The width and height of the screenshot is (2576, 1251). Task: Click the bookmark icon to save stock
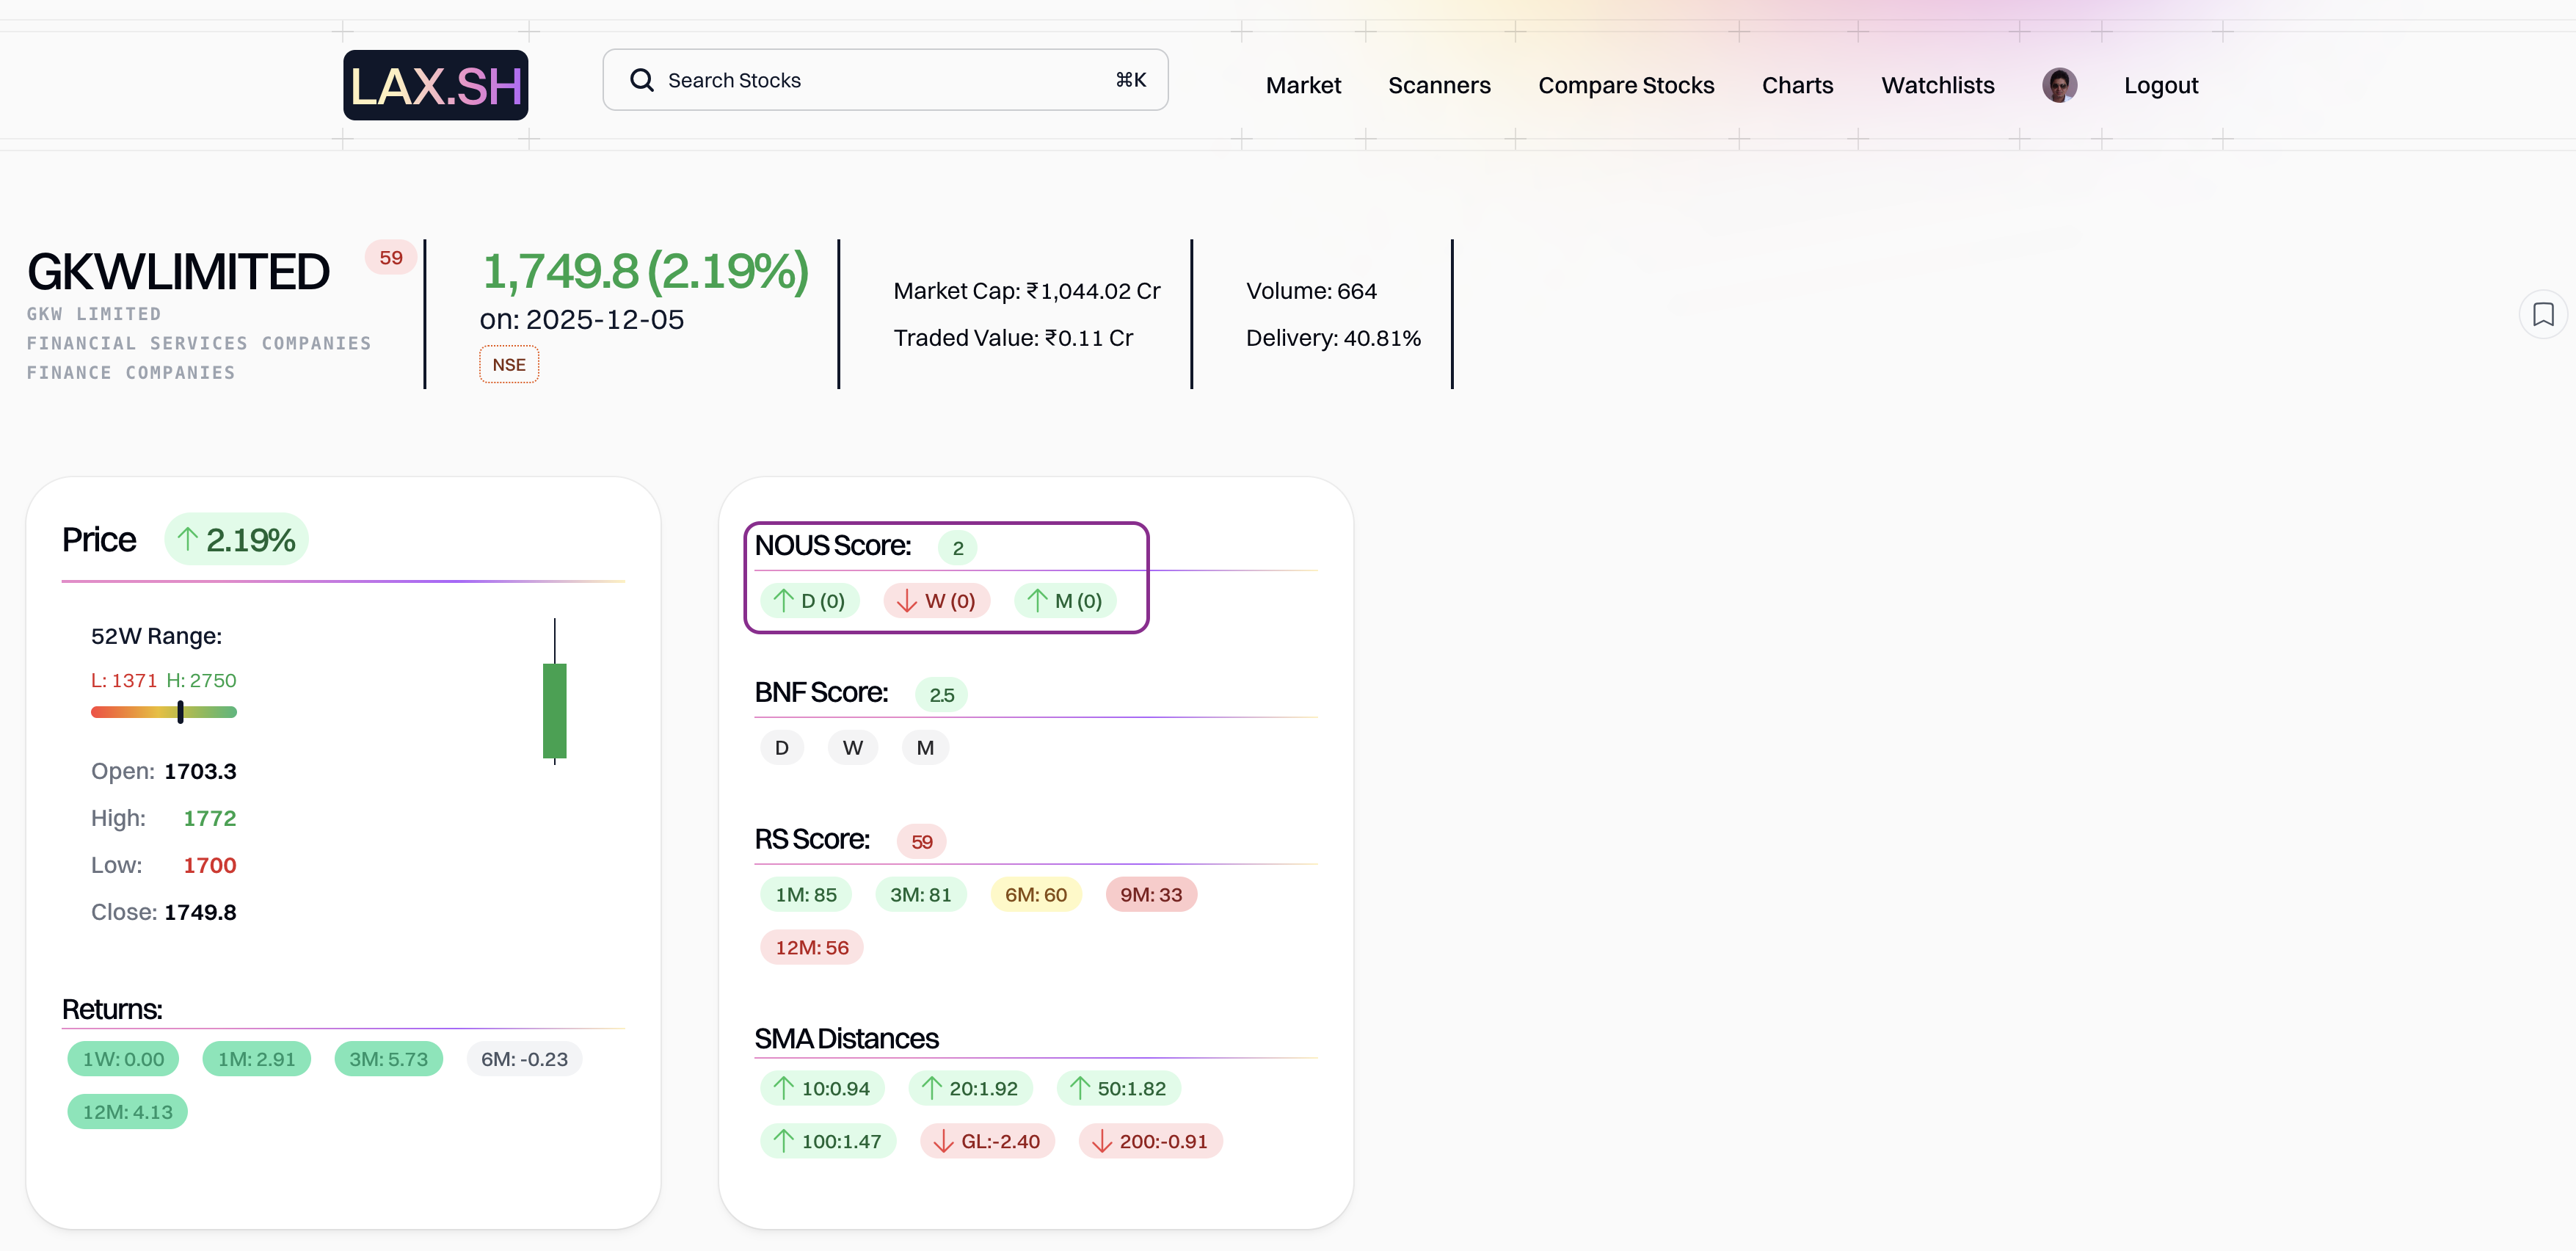click(2542, 315)
